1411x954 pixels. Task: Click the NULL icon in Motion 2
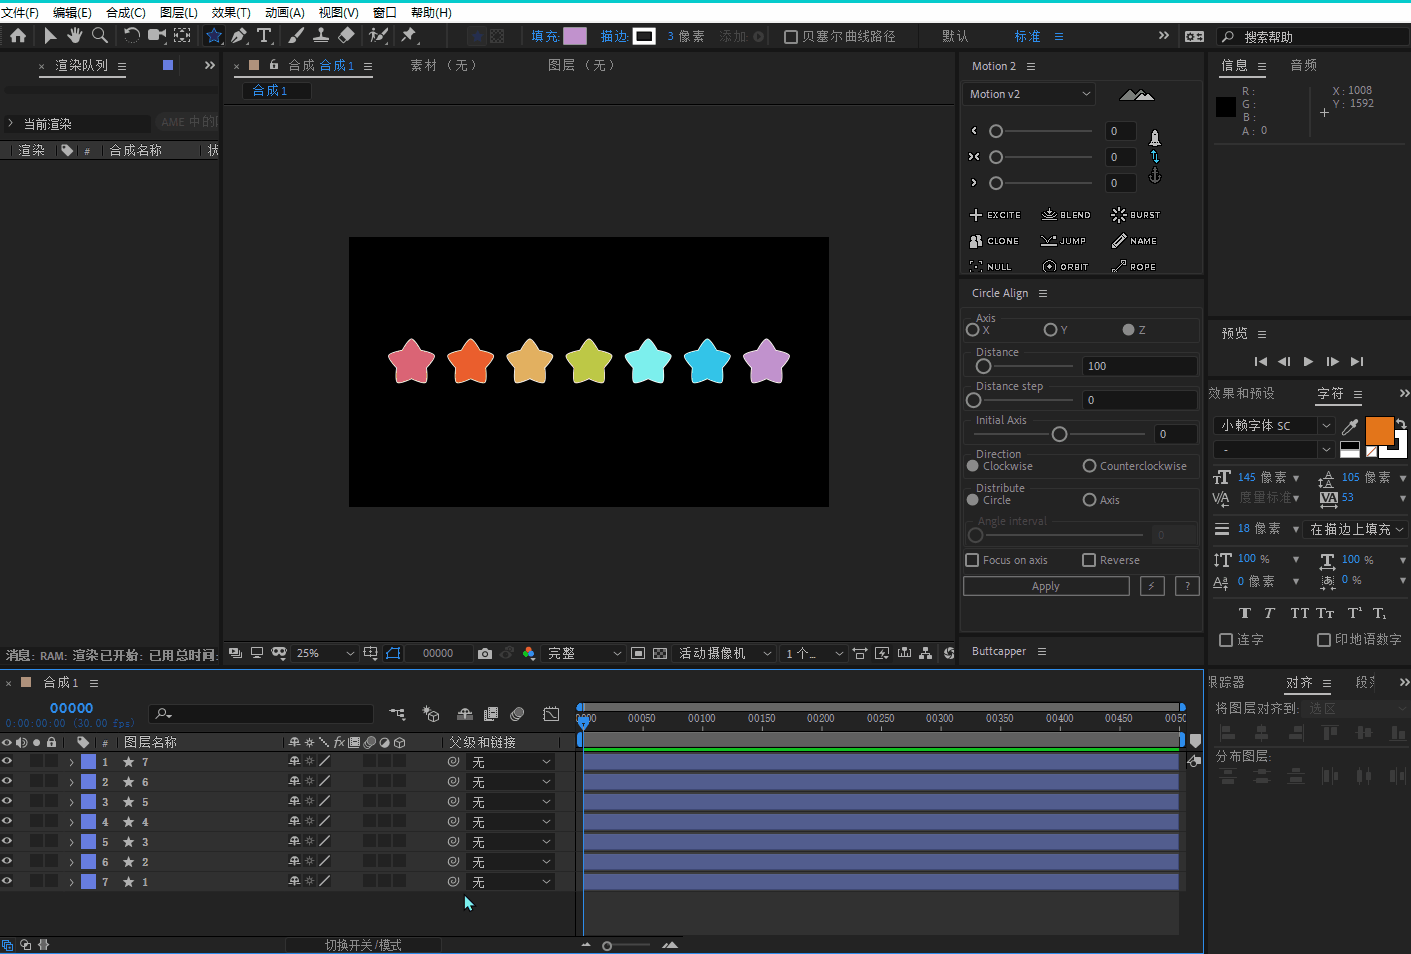pos(976,267)
